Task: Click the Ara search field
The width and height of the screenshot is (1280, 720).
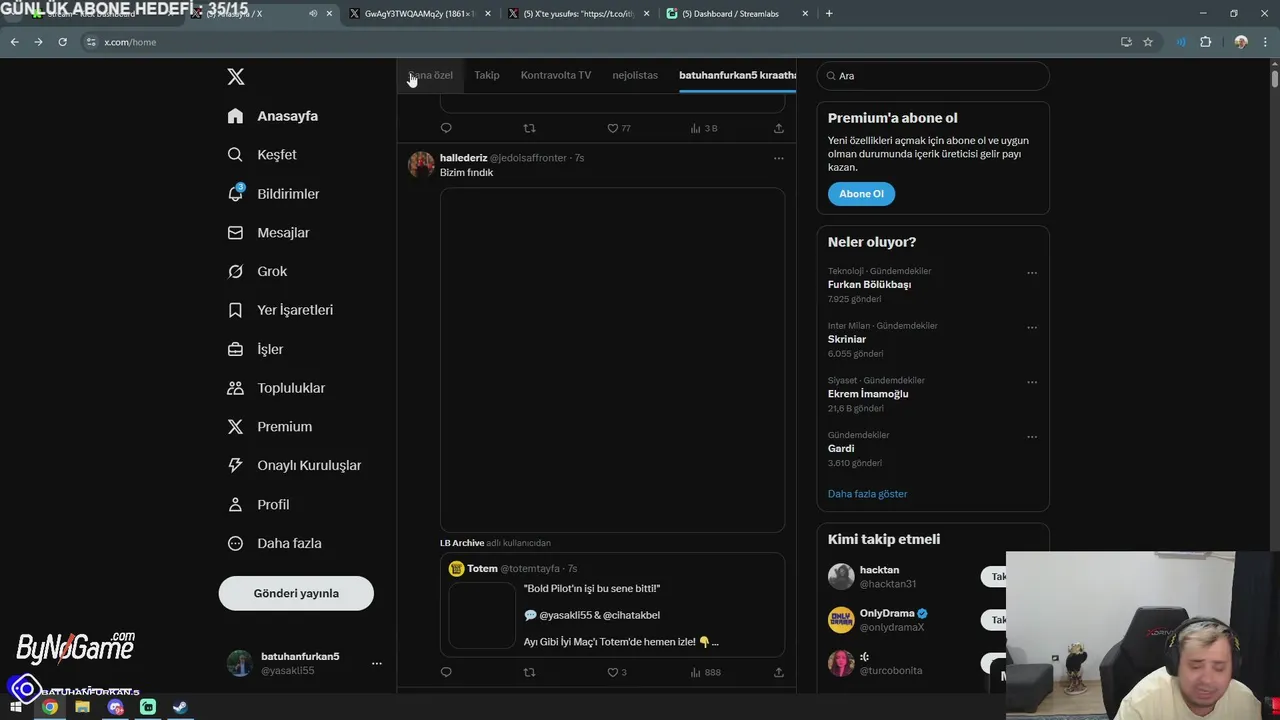Action: tap(933, 76)
